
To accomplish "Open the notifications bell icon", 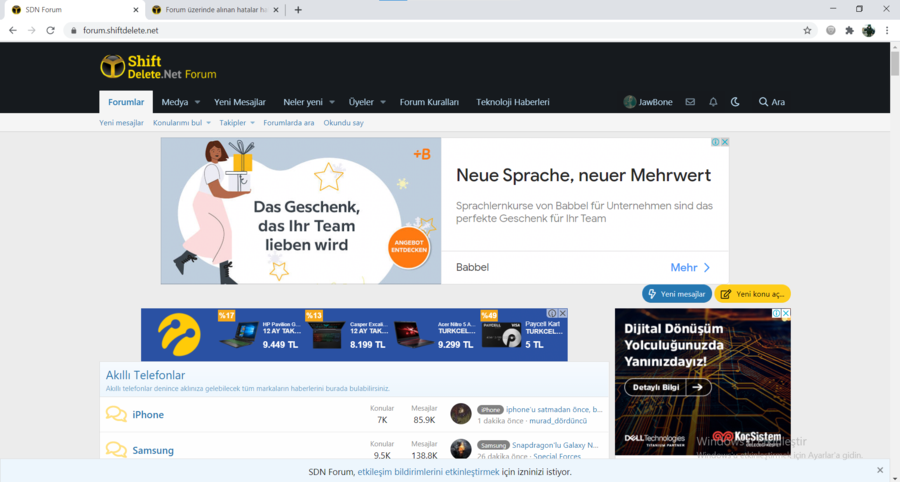I will click(713, 102).
